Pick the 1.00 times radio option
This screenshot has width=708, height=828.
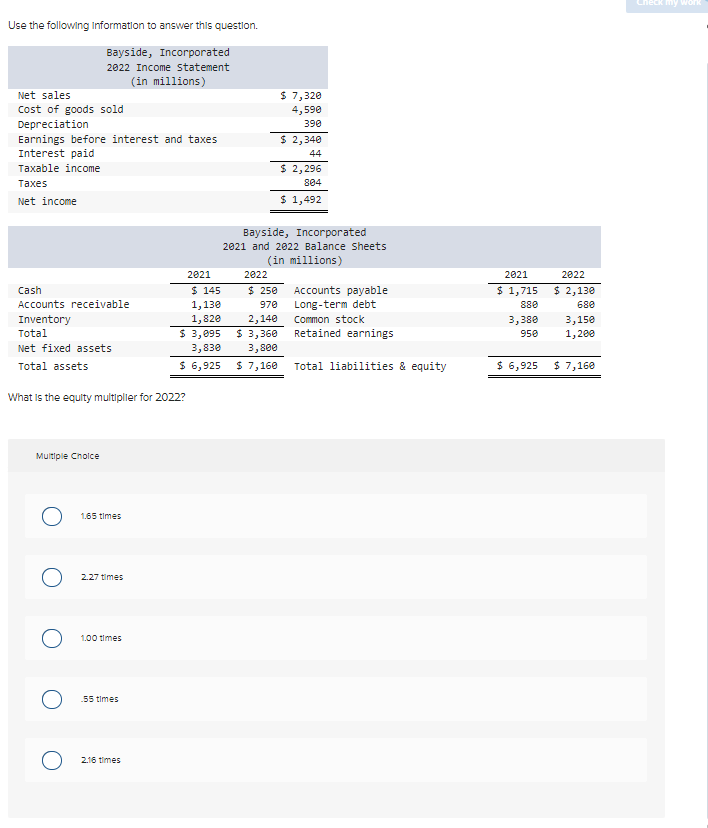[52, 638]
